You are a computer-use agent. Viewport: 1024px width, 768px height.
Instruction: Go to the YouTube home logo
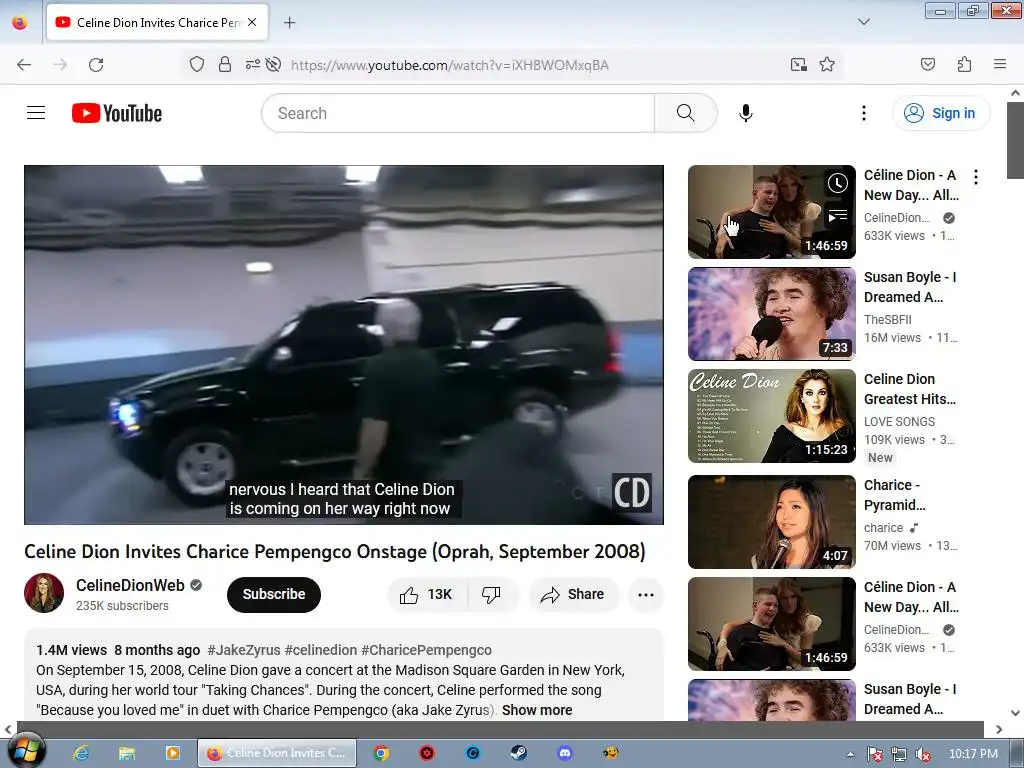coord(117,113)
